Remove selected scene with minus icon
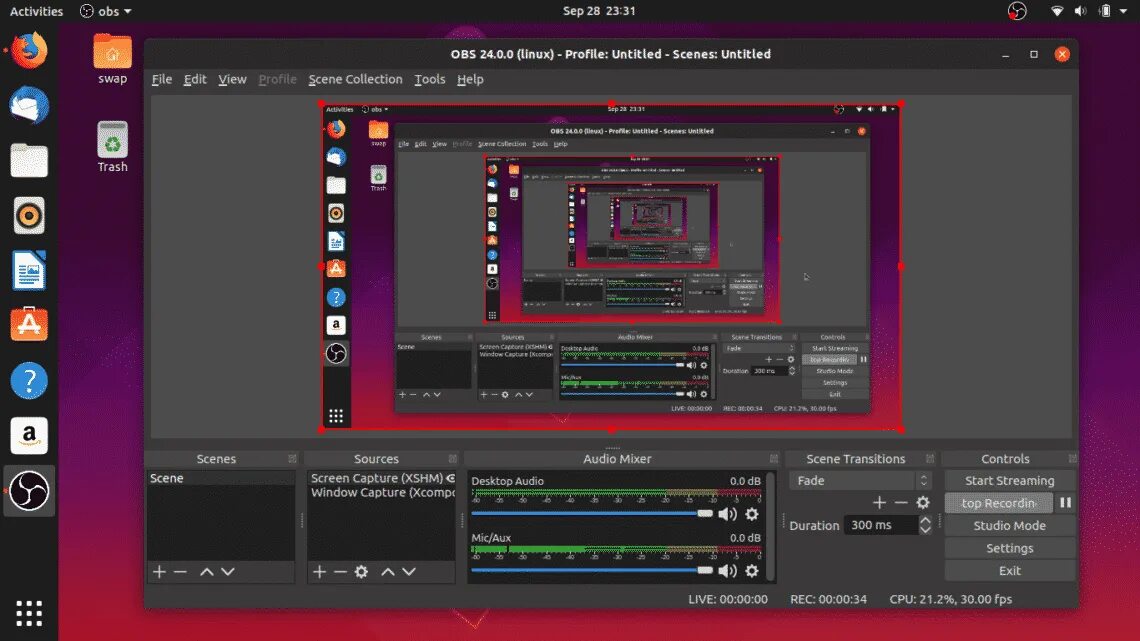 (180, 572)
